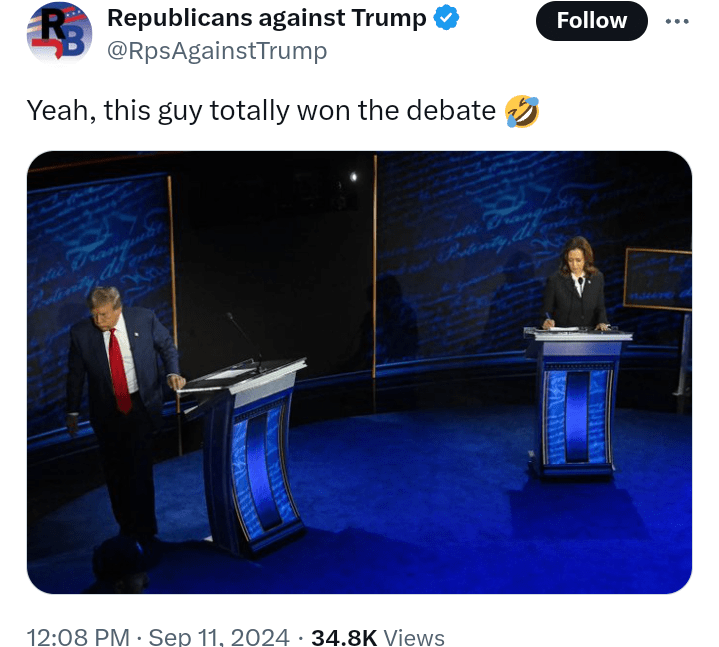The image size is (719, 647).
Task: Click the bright stage light spot
Action: (354, 177)
